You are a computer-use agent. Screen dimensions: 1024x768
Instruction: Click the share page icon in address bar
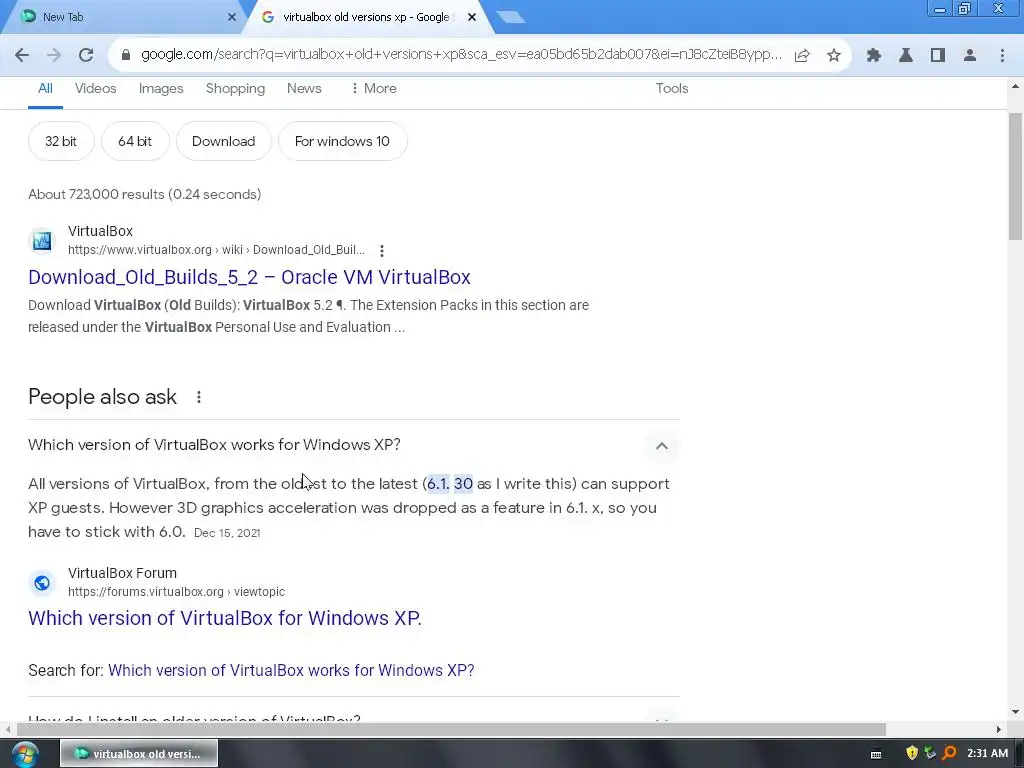(802, 56)
